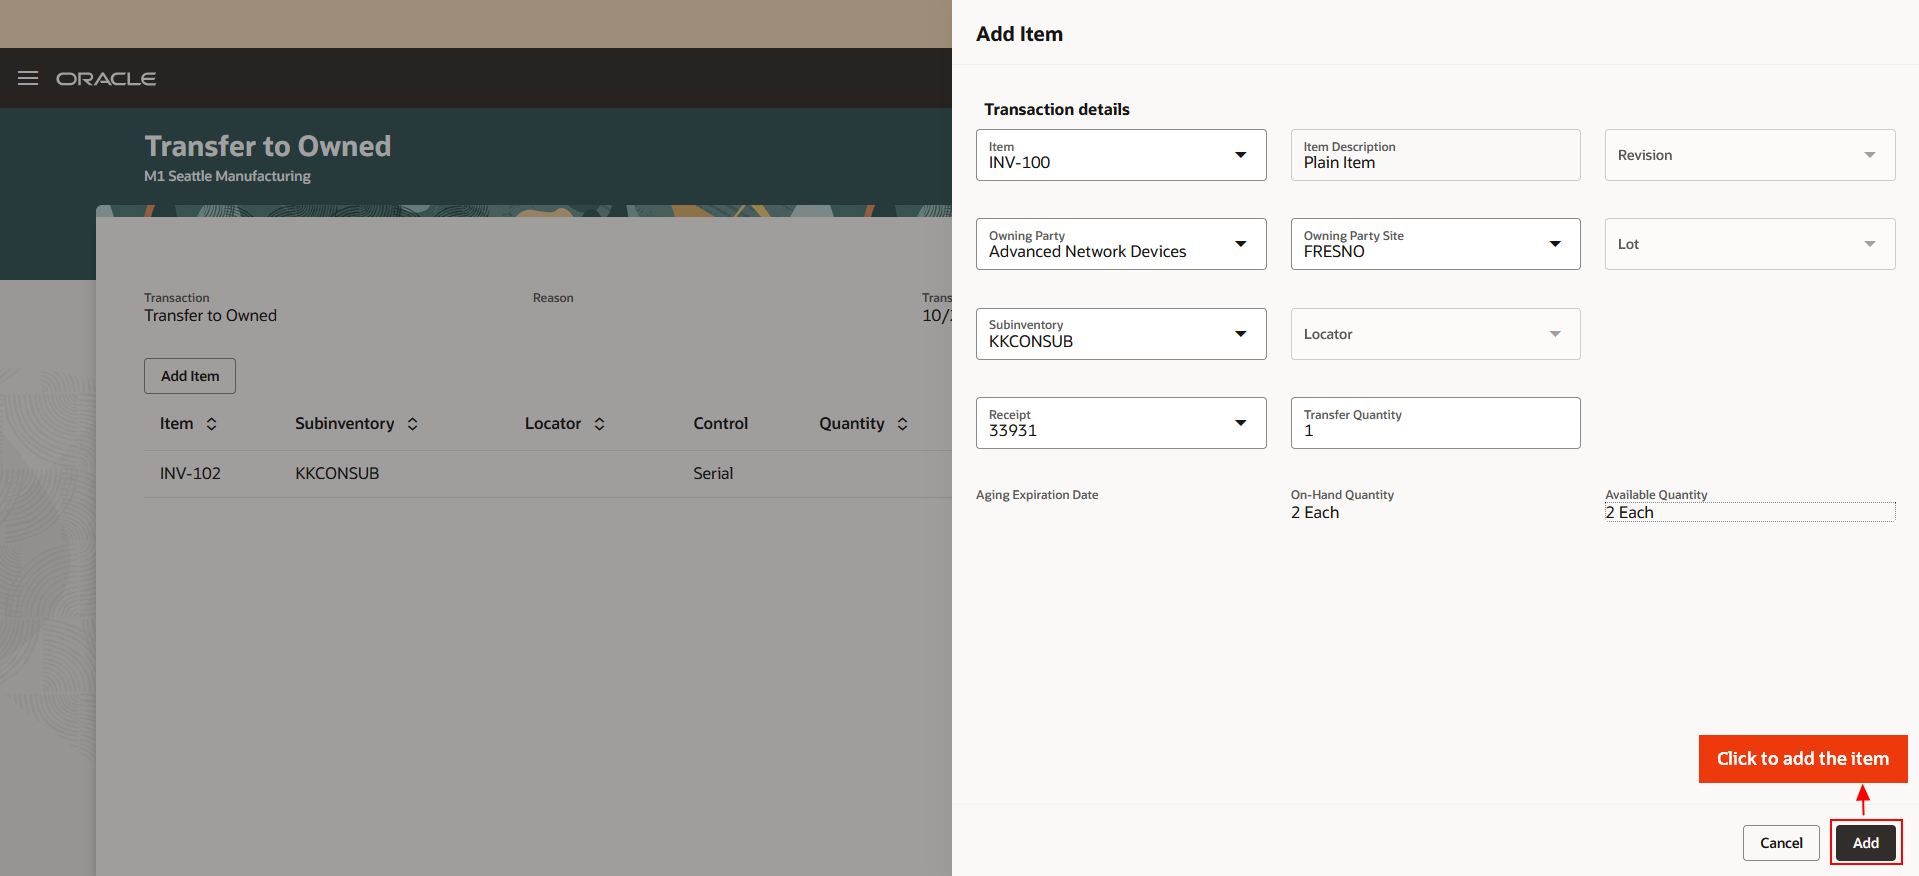Click the Item Description field
1919x876 pixels.
pyautogui.click(x=1435, y=155)
